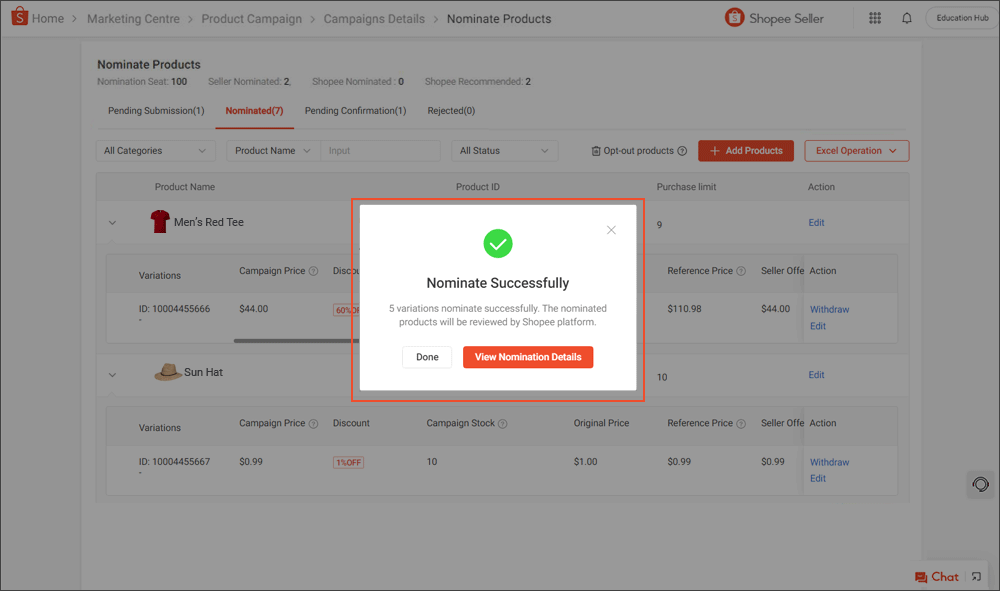
Task: Click the notification bell icon
Action: pyautogui.click(x=907, y=18)
